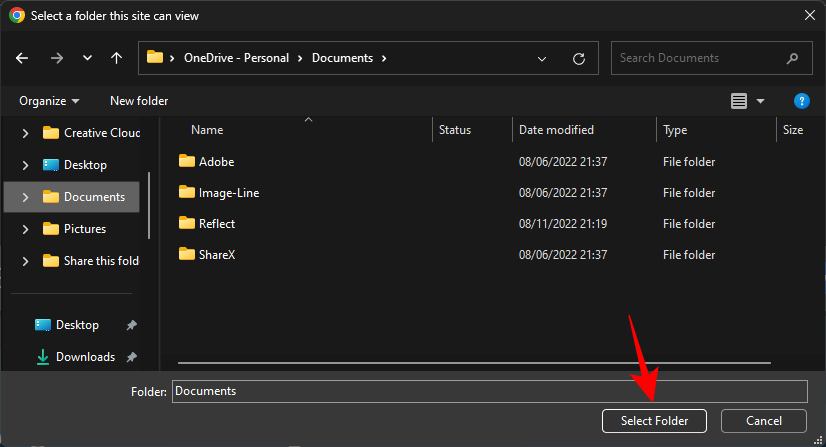This screenshot has width=826, height=447.
Task: Expand the view options dropdown arrow
Action: coord(760,101)
